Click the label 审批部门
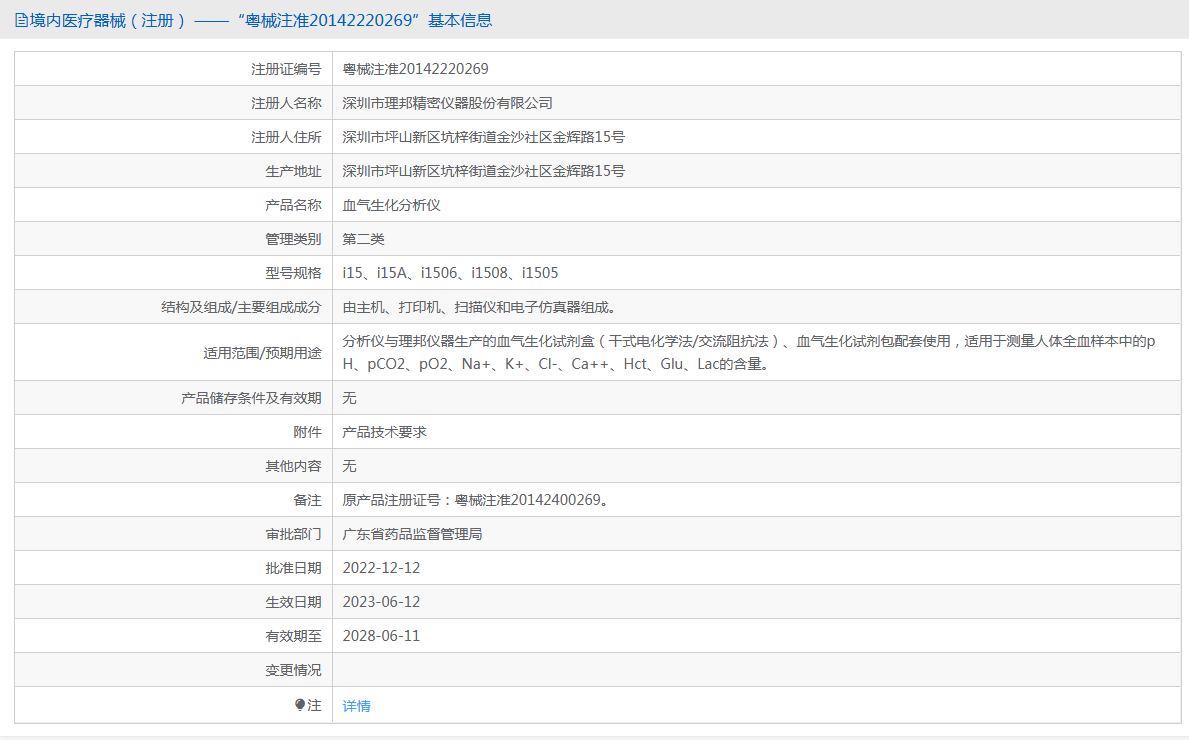The width and height of the screenshot is (1189, 740). click(x=293, y=535)
